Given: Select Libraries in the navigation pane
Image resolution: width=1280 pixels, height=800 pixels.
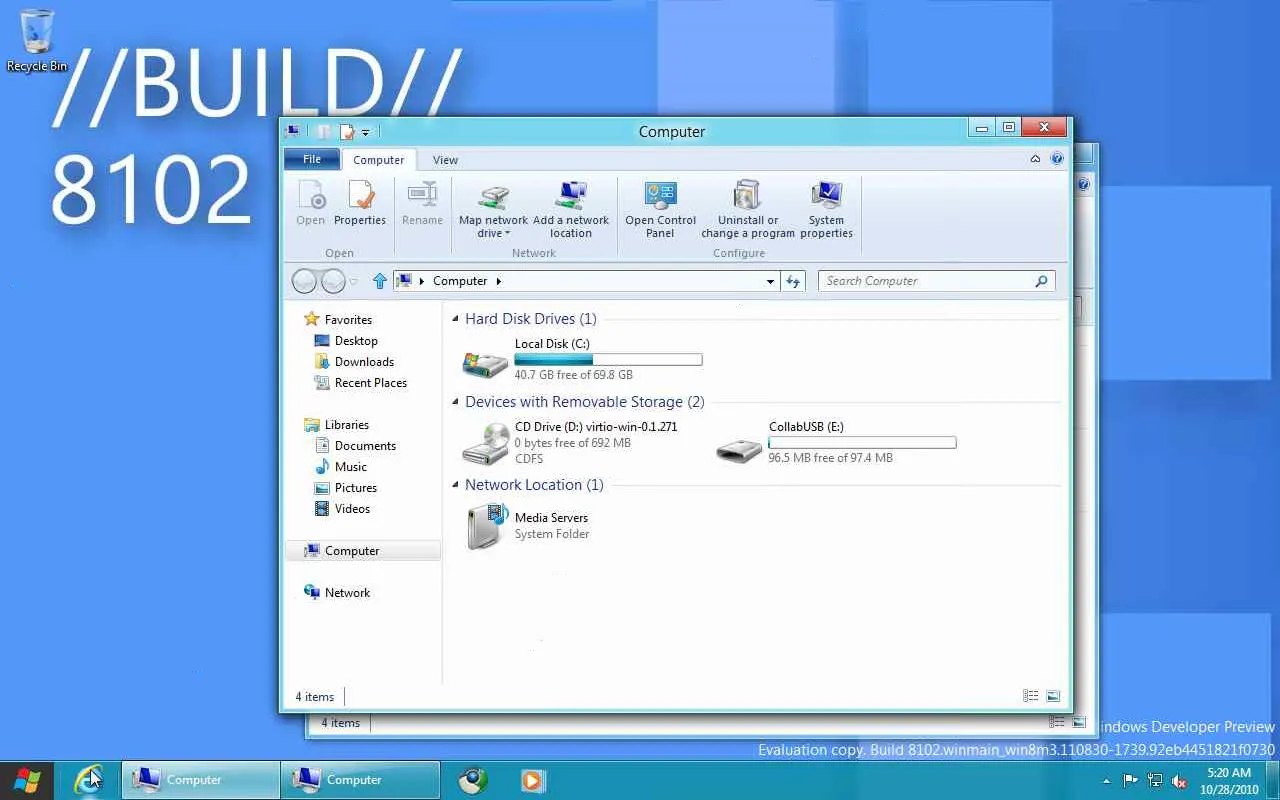Looking at the screenshot, I should (x=337, y=425).
